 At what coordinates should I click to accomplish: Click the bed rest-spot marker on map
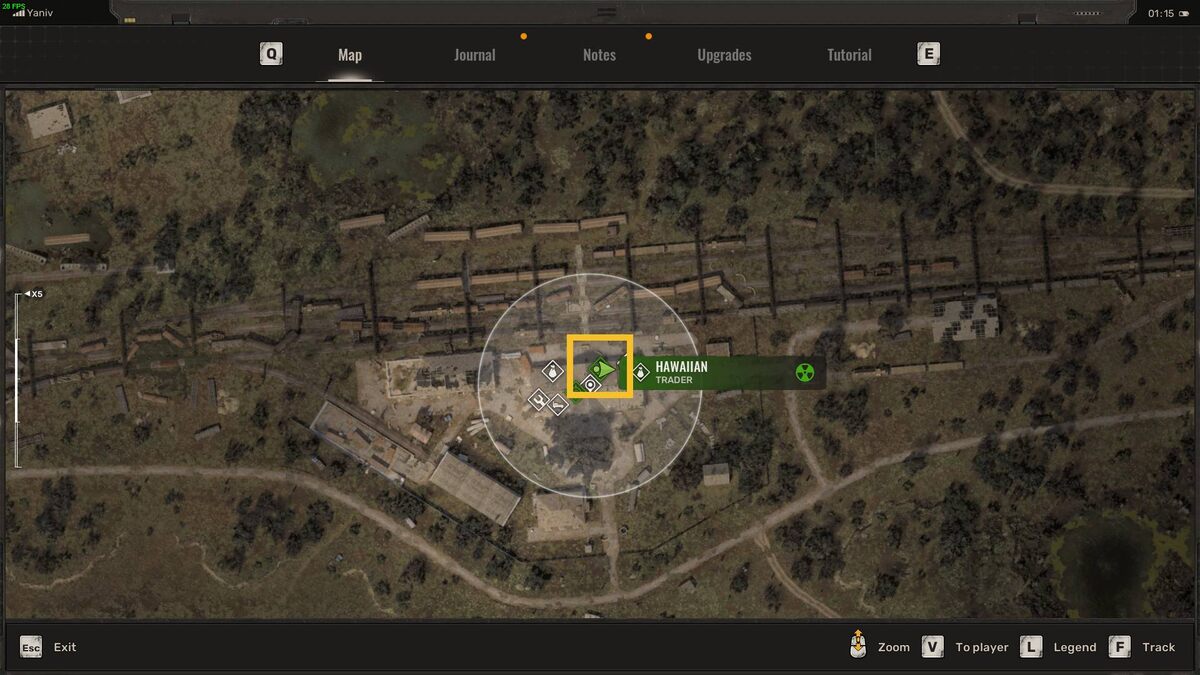(x=558, y=405)
